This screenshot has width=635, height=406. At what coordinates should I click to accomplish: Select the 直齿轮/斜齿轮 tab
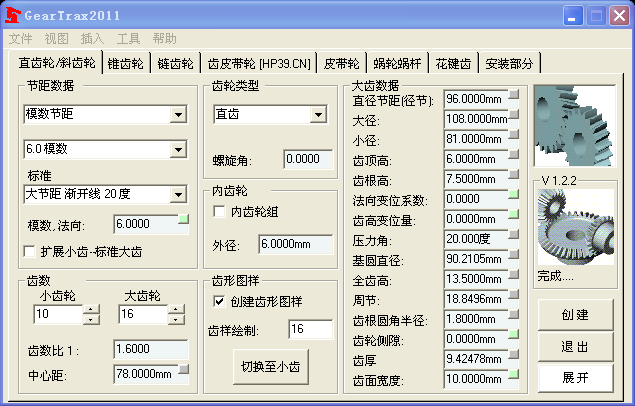pyautogui.click(x=57, y=62)
